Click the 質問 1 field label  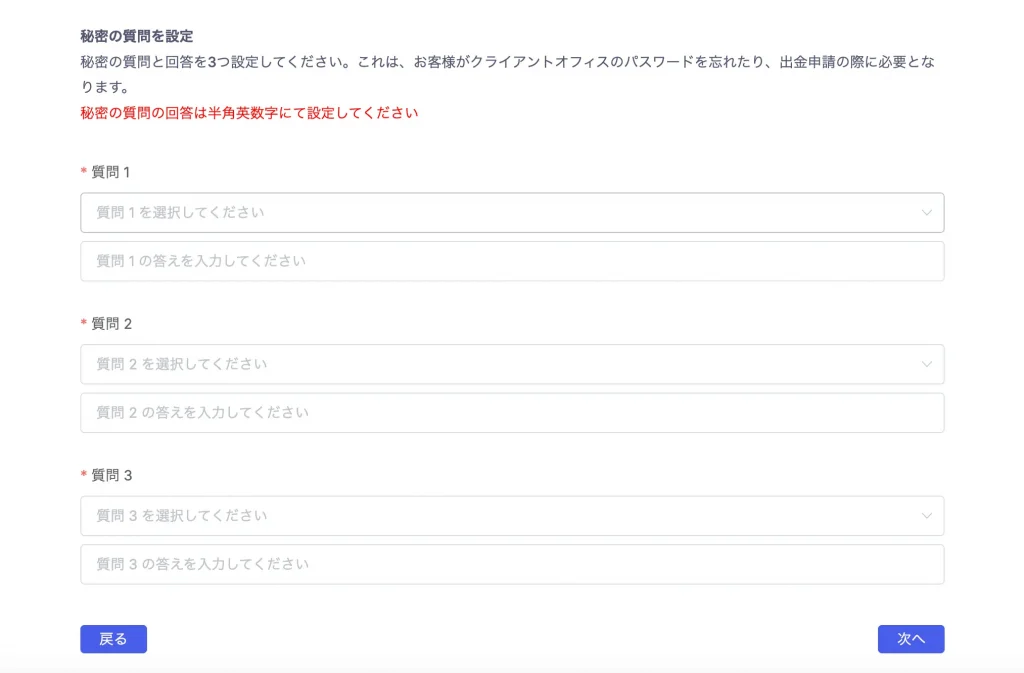110,172
